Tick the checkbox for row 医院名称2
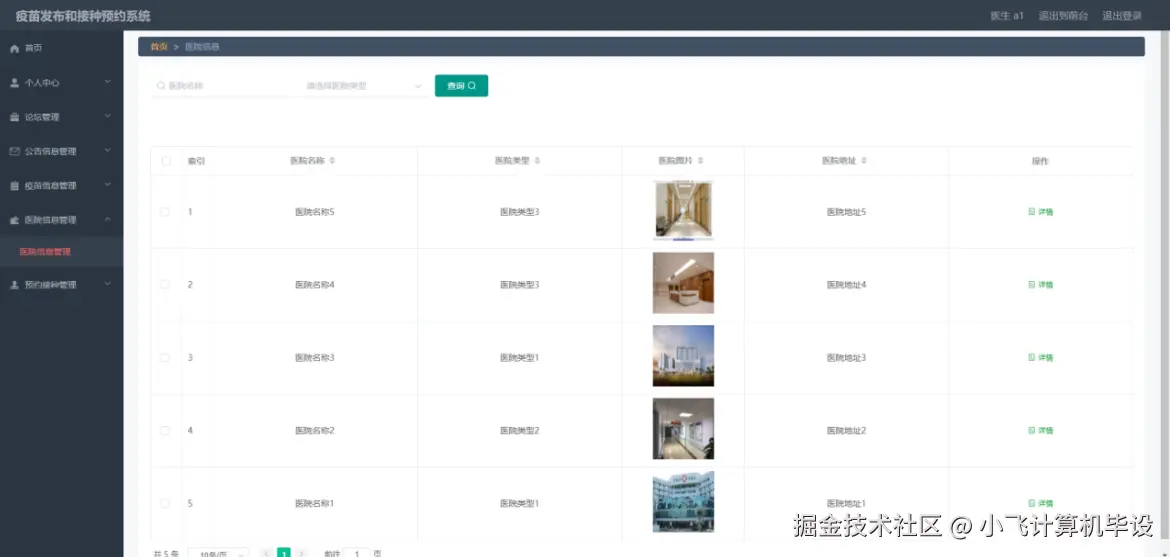Viewport: 1171px width, 557px height. click(x=165, y=431)
